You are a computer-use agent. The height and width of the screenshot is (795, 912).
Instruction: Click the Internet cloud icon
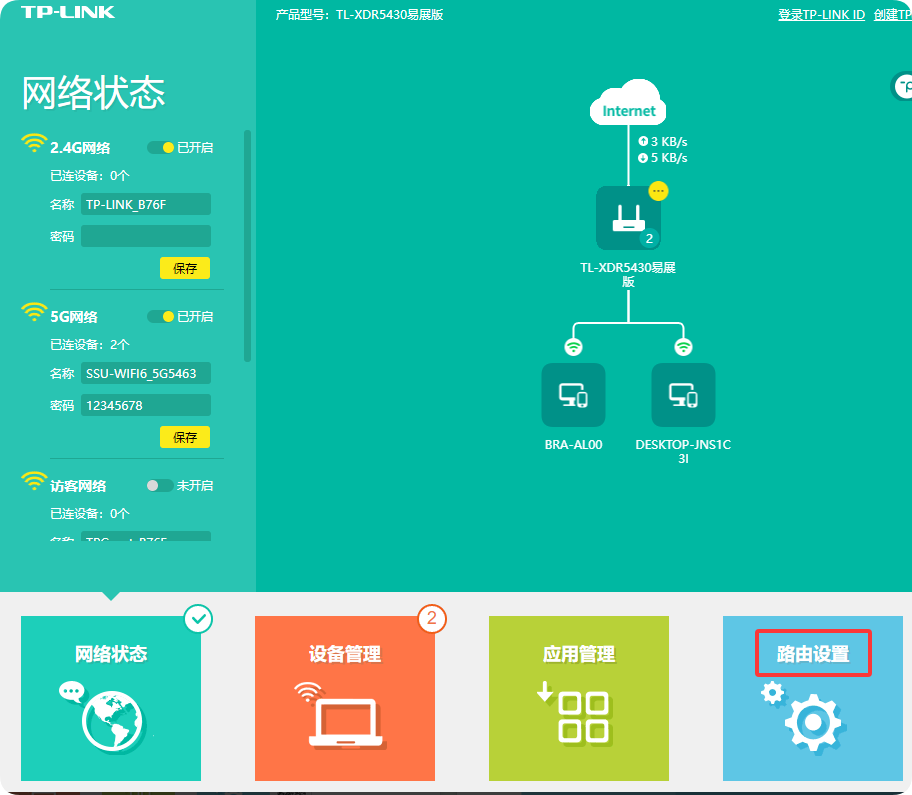click(x=629, y=106)
